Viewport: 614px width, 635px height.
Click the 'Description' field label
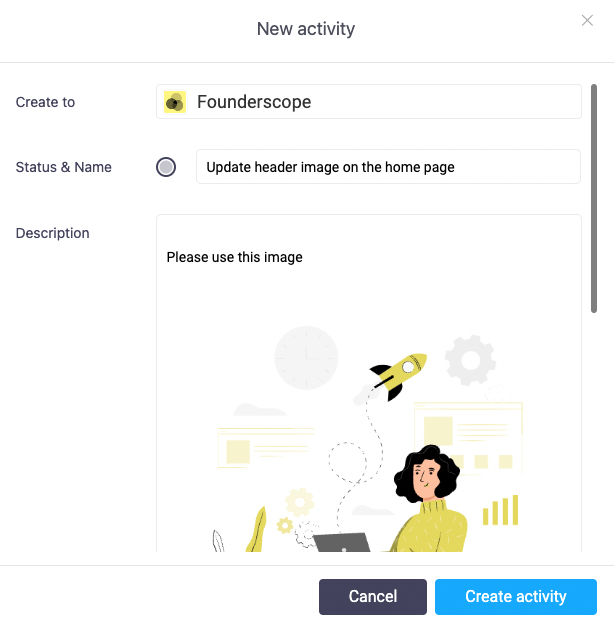53,233
